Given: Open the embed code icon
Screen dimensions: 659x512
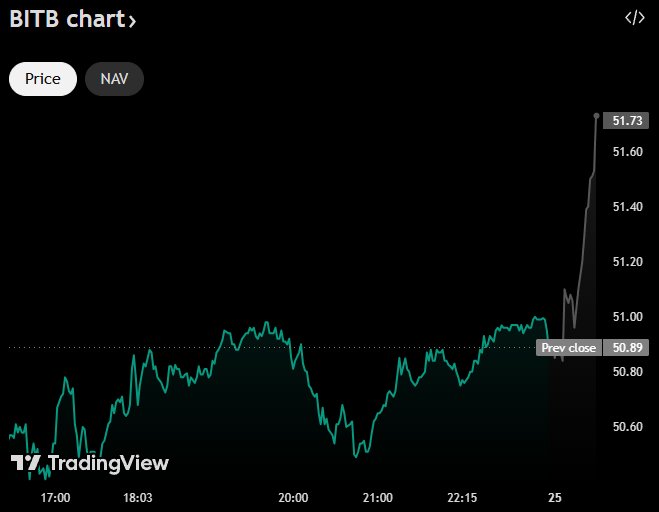Looking at the screenshot, I should [634, 18].
